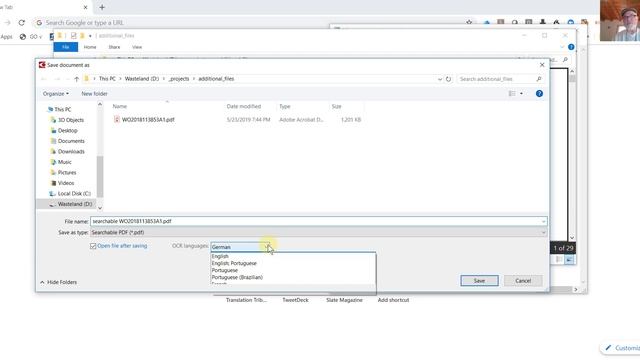The image size is (640, 360).
Task: Open TweetDeck shortcut on new tab page
Action: pyautogui.click(x=296, y=300)
